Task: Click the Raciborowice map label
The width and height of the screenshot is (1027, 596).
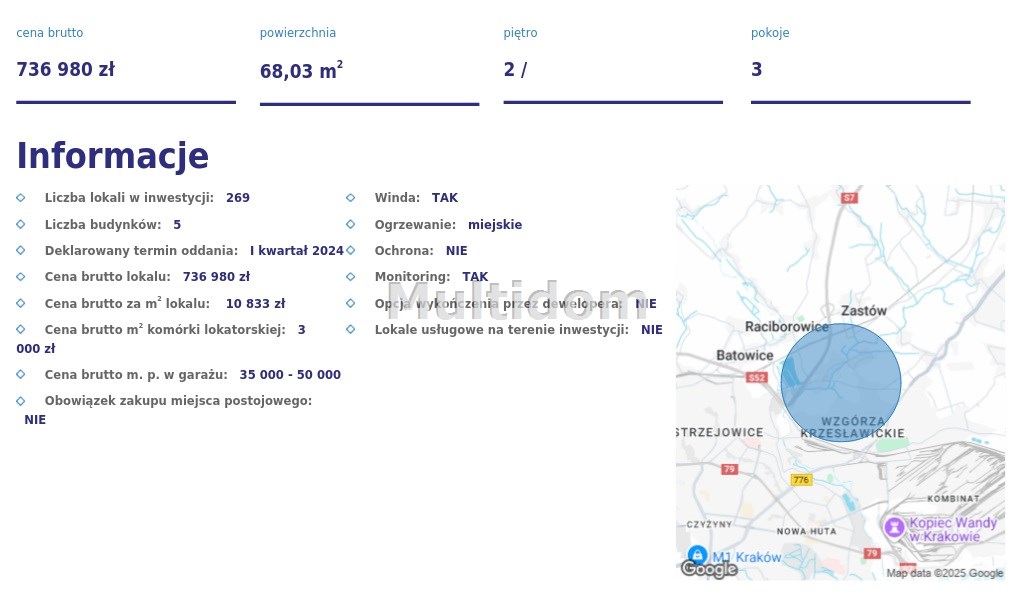Action: click(x=787, y=326)
